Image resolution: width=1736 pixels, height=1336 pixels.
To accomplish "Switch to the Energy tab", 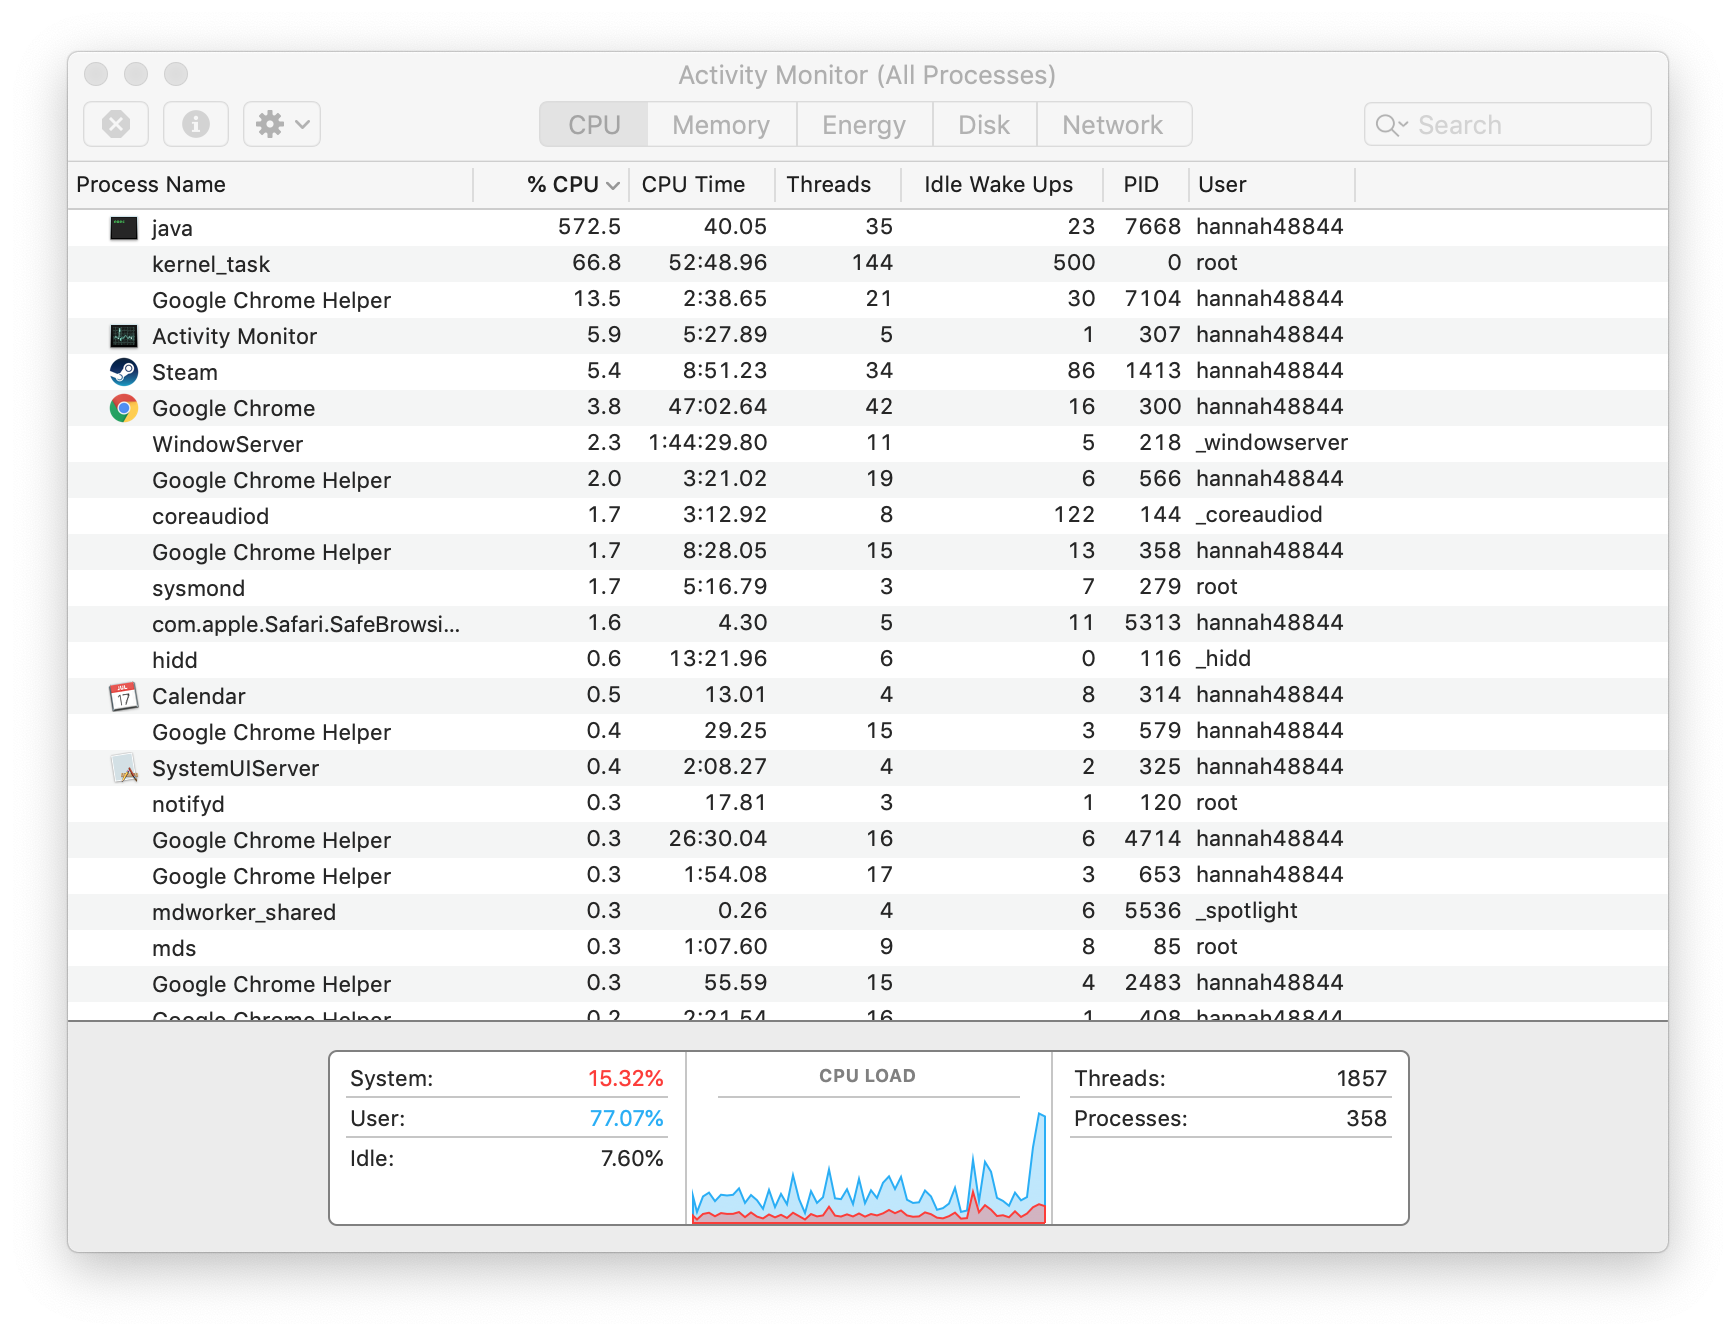I will tap(864, 125).
